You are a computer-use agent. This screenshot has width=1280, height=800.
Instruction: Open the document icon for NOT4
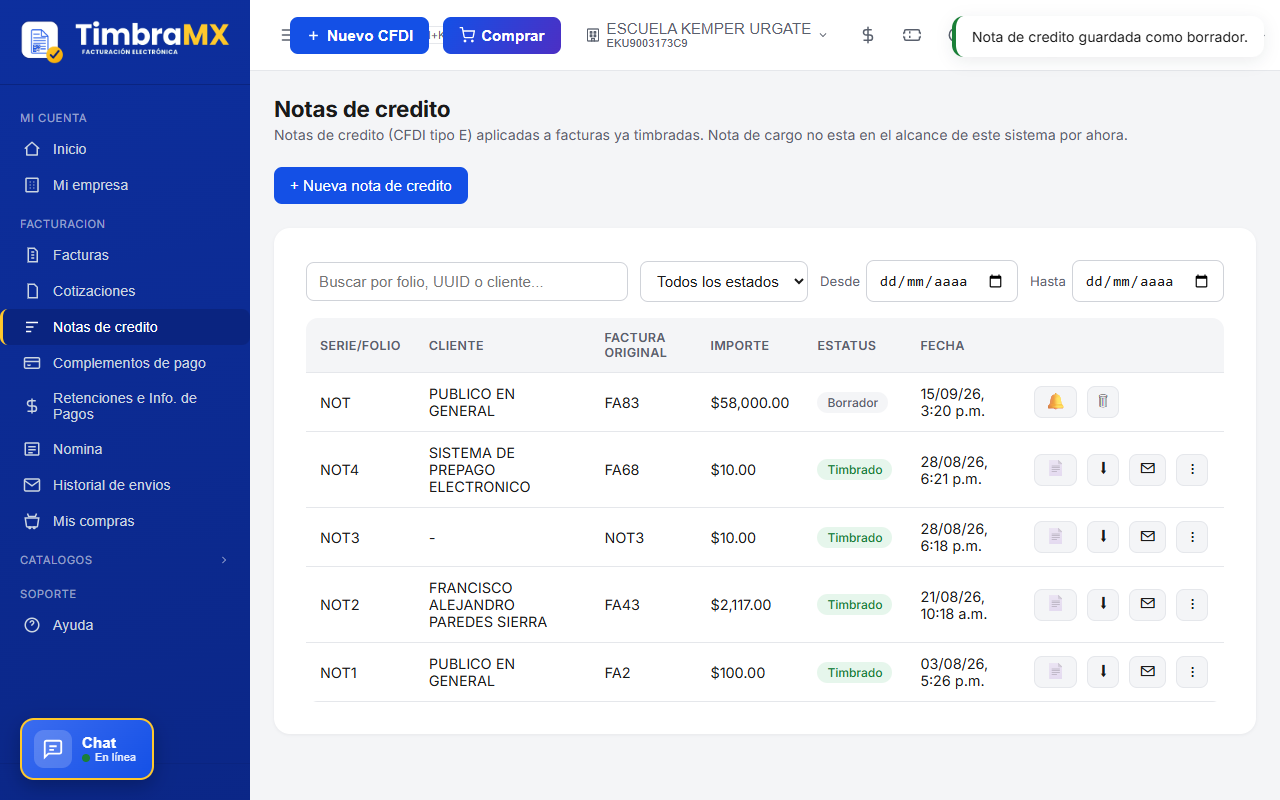pos(1055,470)
